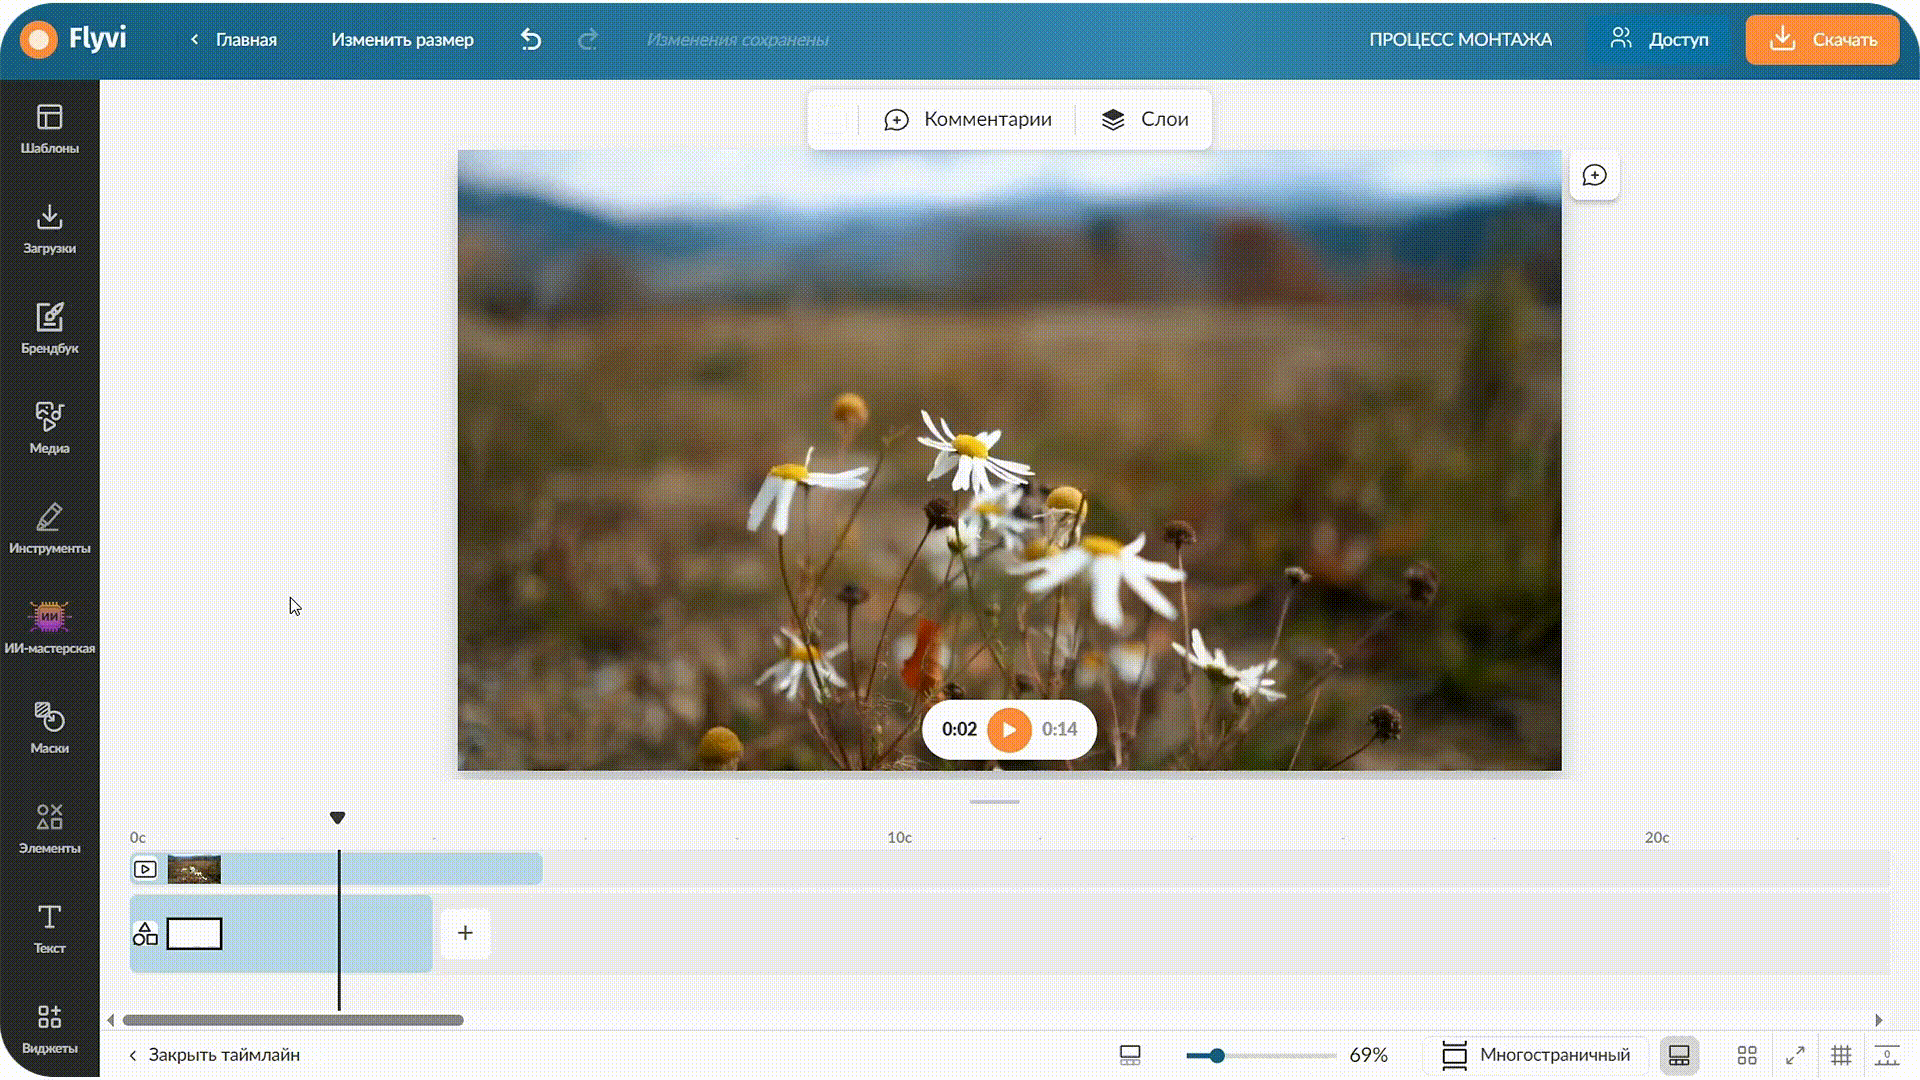Click the timeline playhead marker

click(337, 818)
